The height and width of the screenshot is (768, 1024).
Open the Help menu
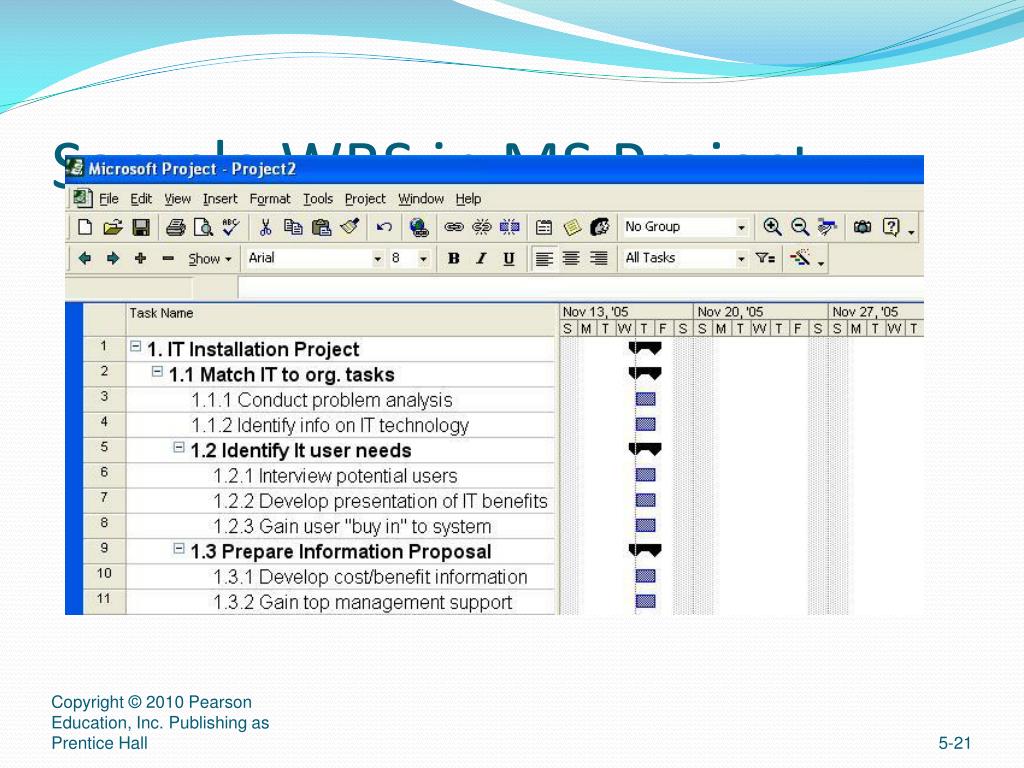pos(468,199)
